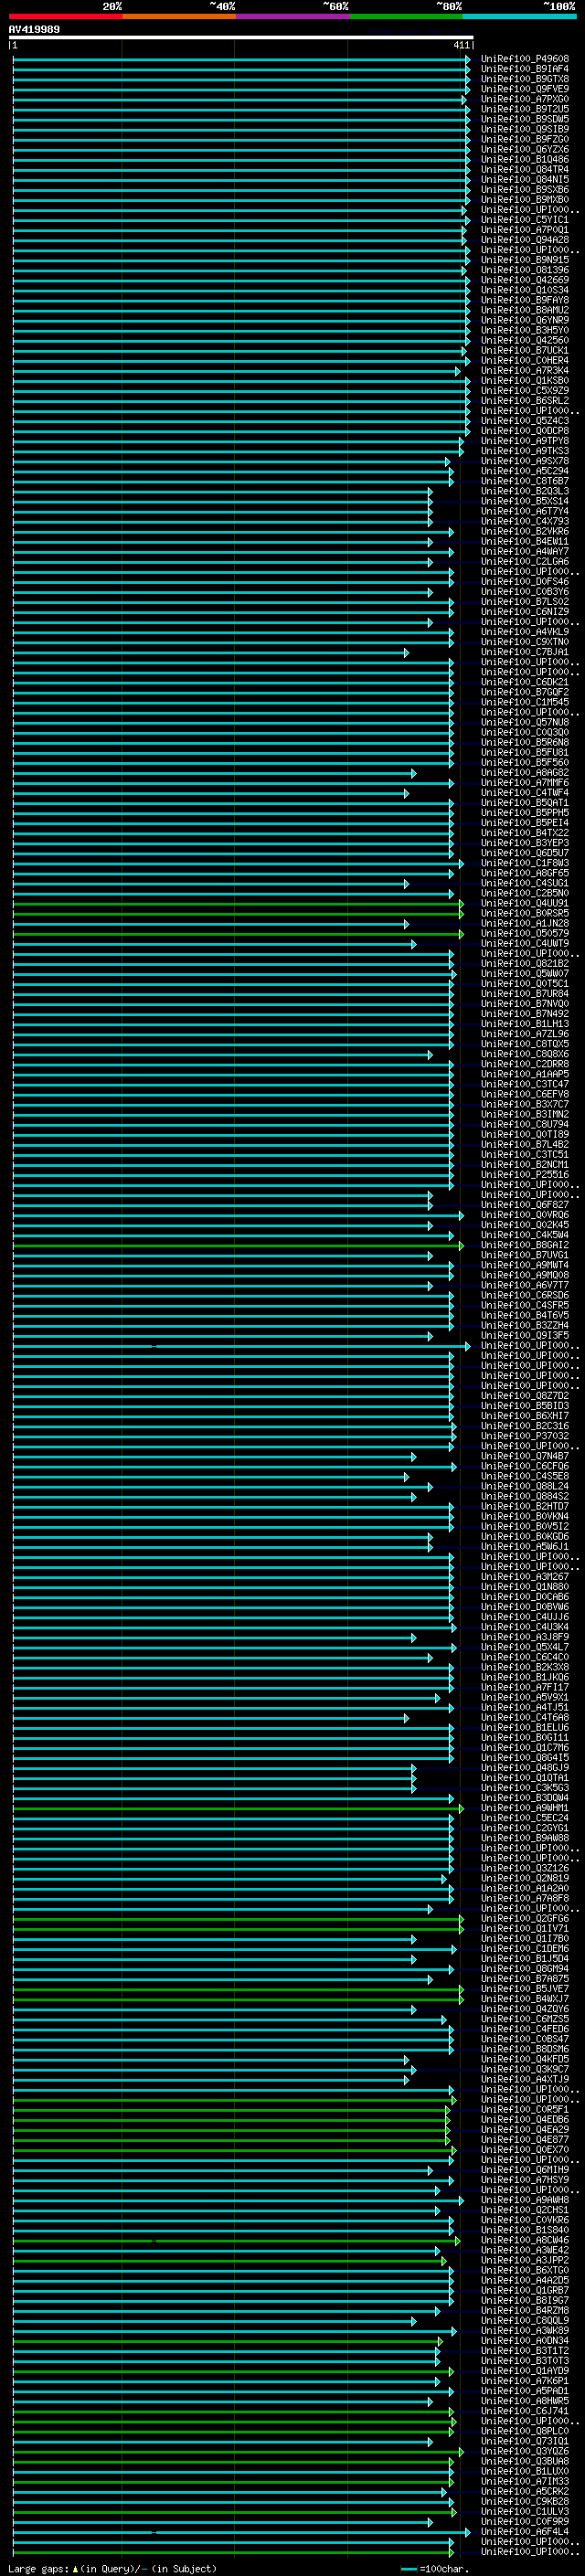
Task: Click the white query sequence bar
Action: coord(241,38)
